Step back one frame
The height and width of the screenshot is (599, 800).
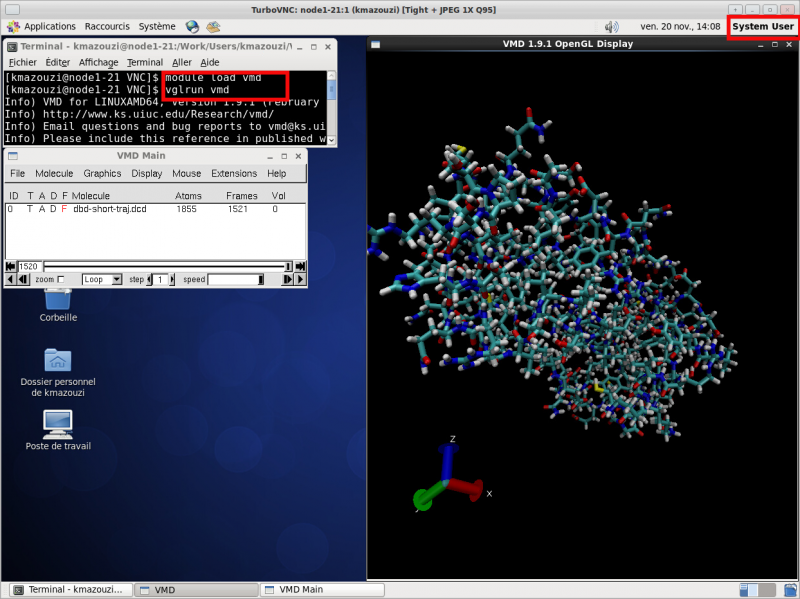[x=23, y=280]
